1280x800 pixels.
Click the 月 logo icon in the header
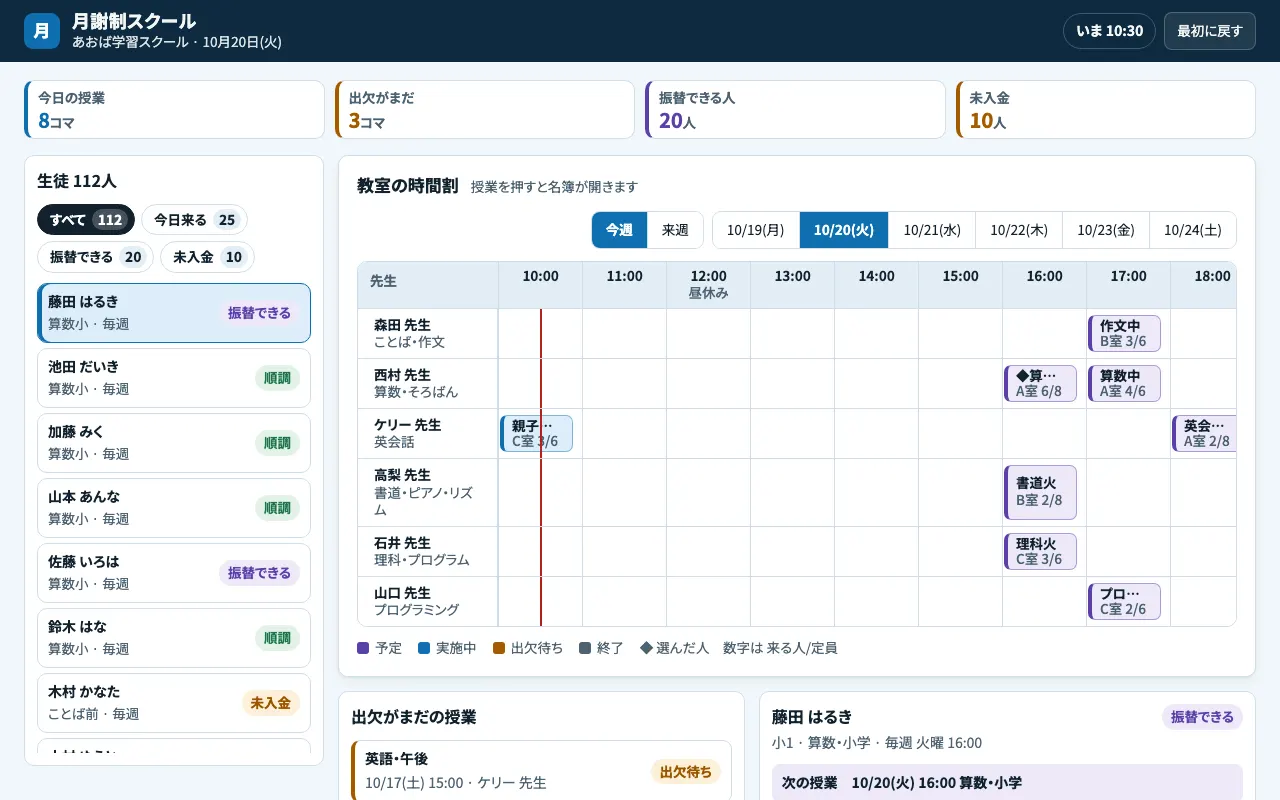[42, 31]
